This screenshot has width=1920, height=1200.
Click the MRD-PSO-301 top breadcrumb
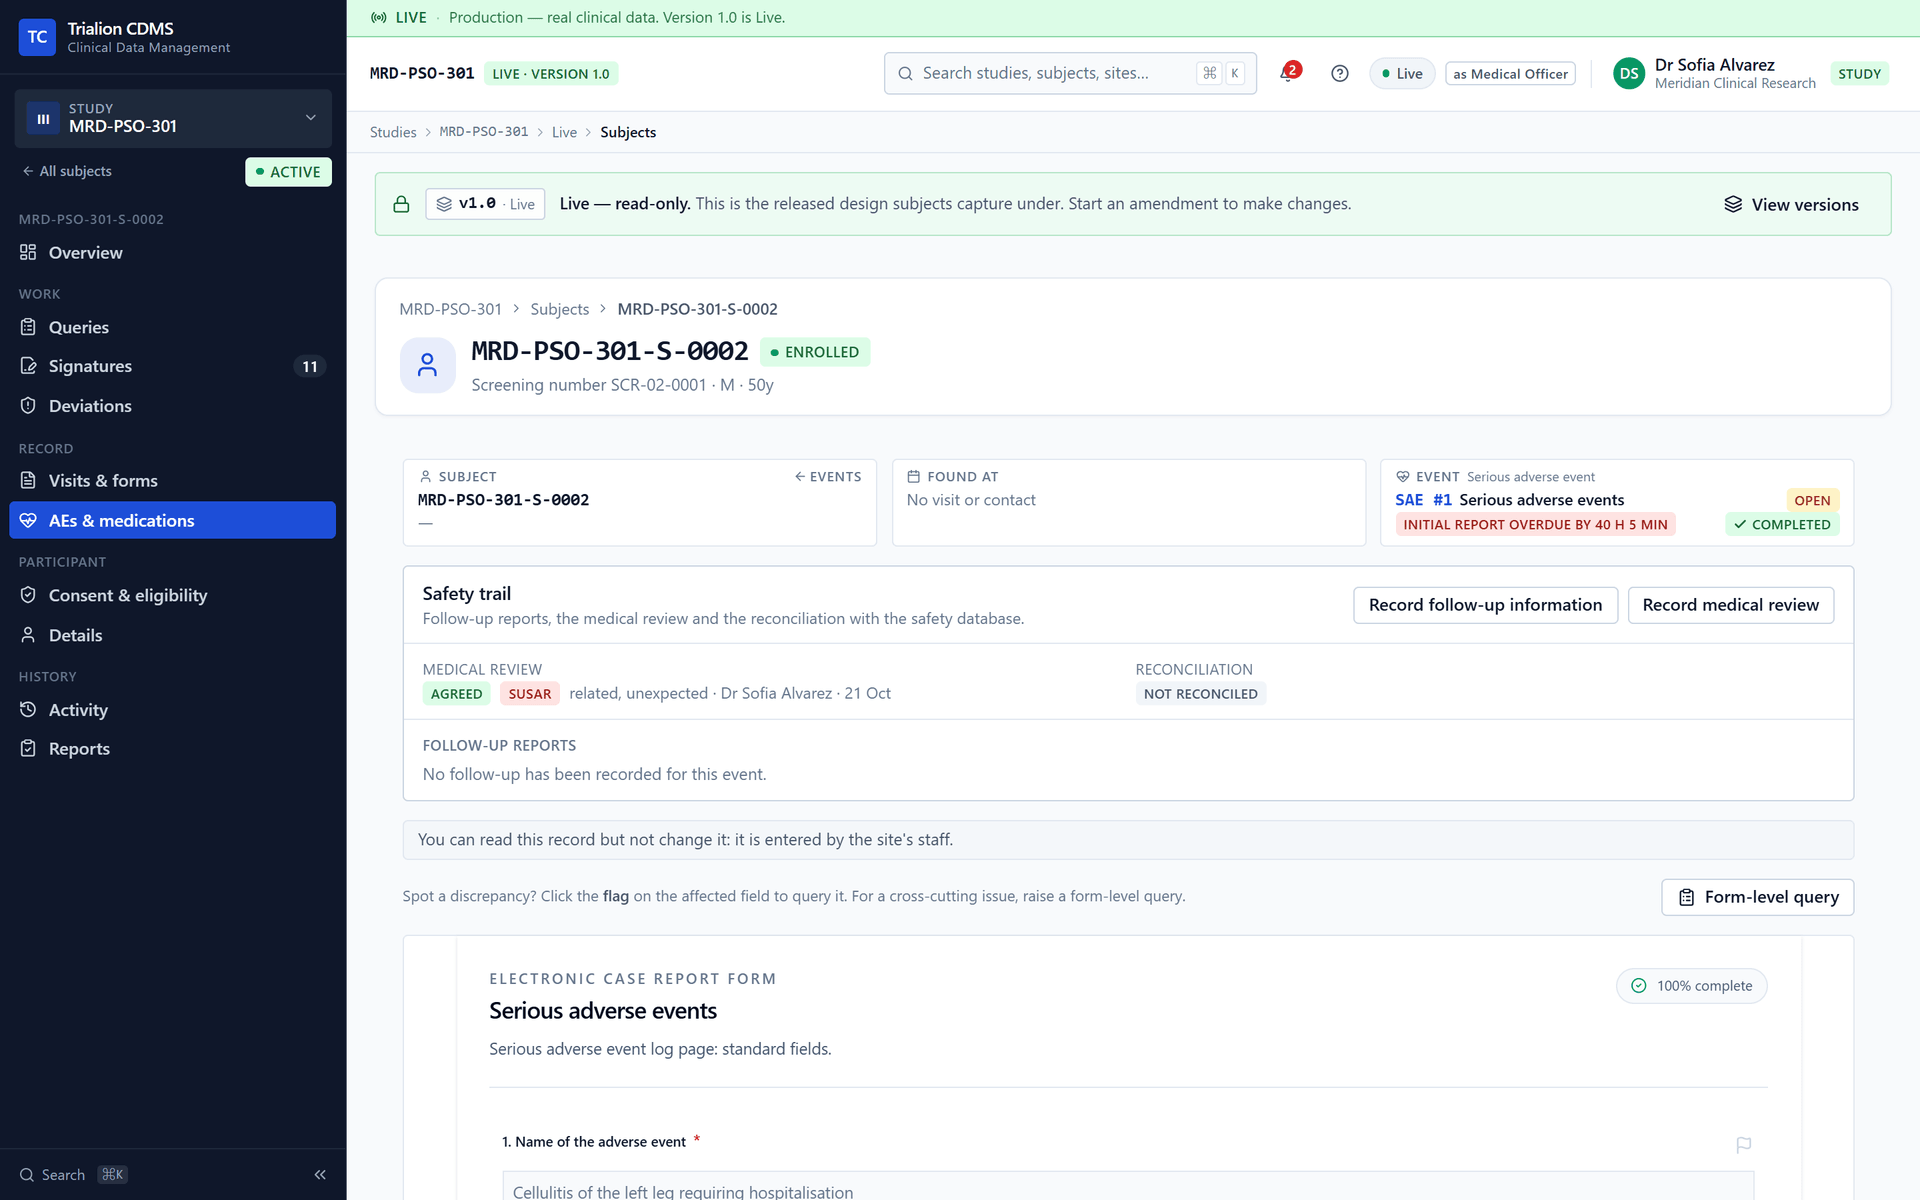point(484,132)
